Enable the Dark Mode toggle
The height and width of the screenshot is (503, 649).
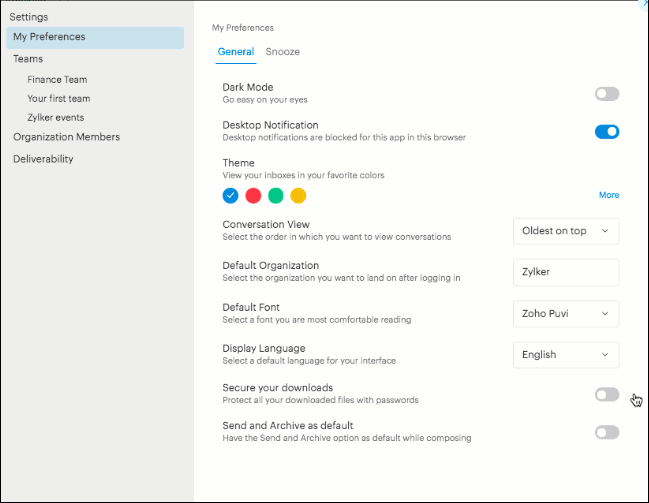607,94
